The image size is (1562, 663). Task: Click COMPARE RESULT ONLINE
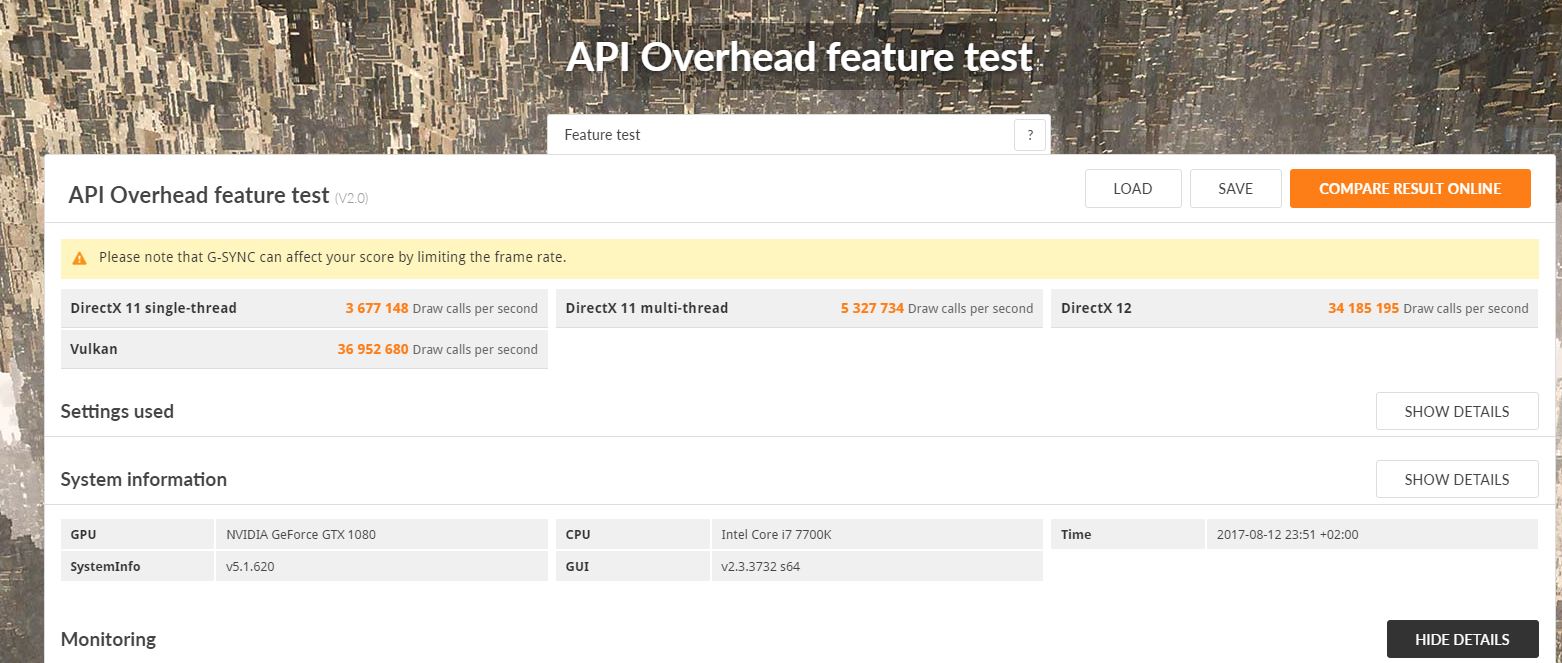pyautogui.click(x=1409, y=189)
